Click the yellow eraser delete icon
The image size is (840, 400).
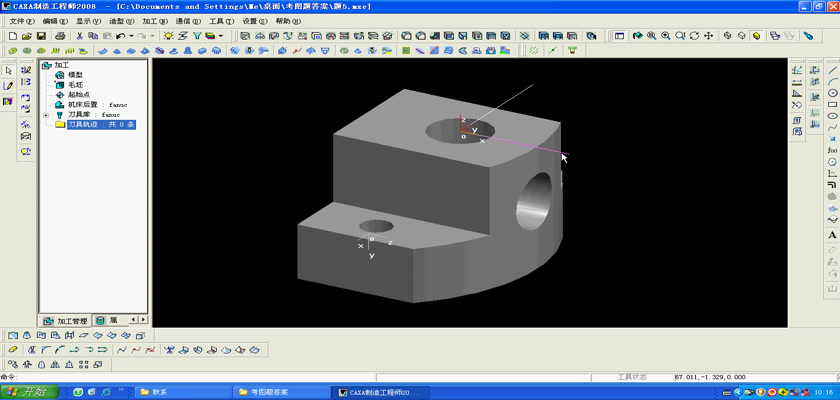[13, 350]
